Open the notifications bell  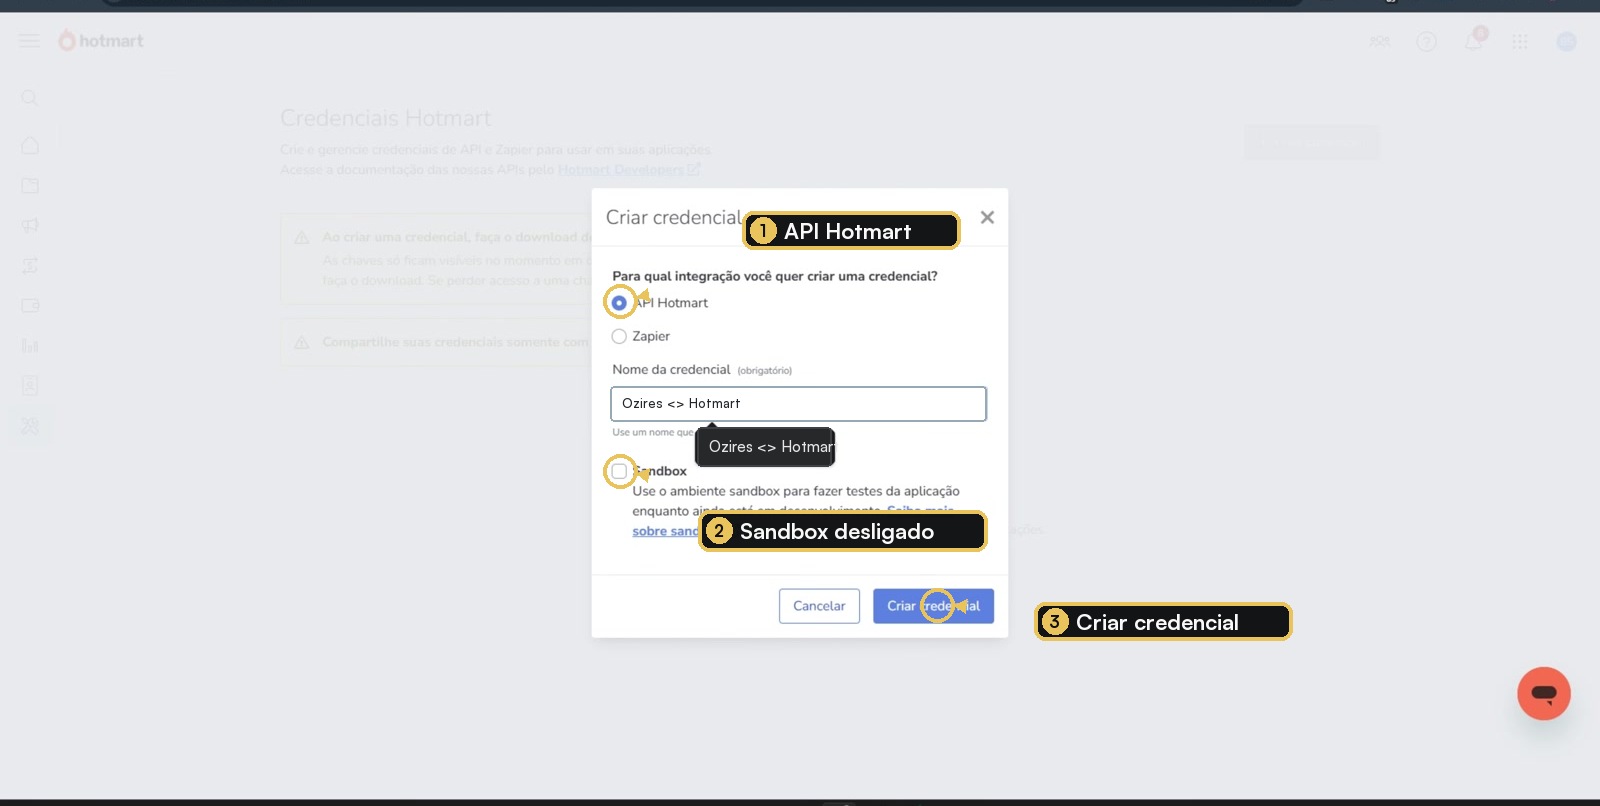1474,41
